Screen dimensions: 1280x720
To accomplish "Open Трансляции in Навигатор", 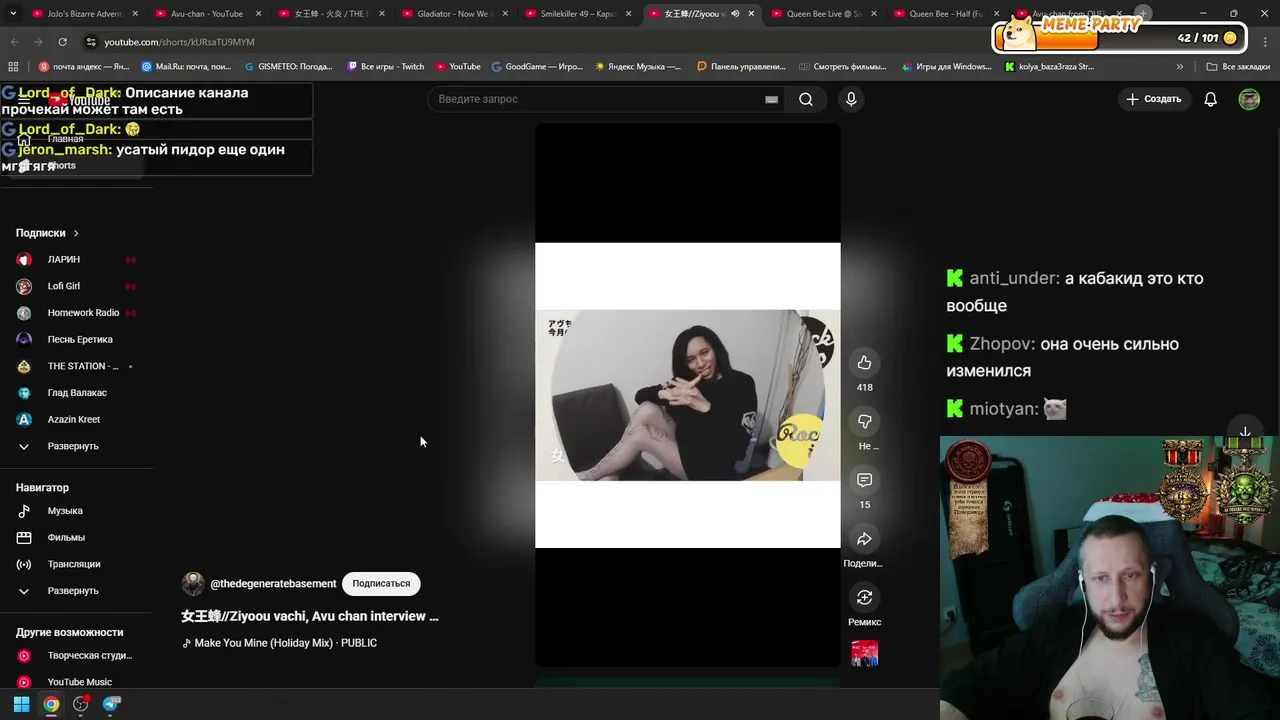I will pyautogui.click(x=75, y=564).
